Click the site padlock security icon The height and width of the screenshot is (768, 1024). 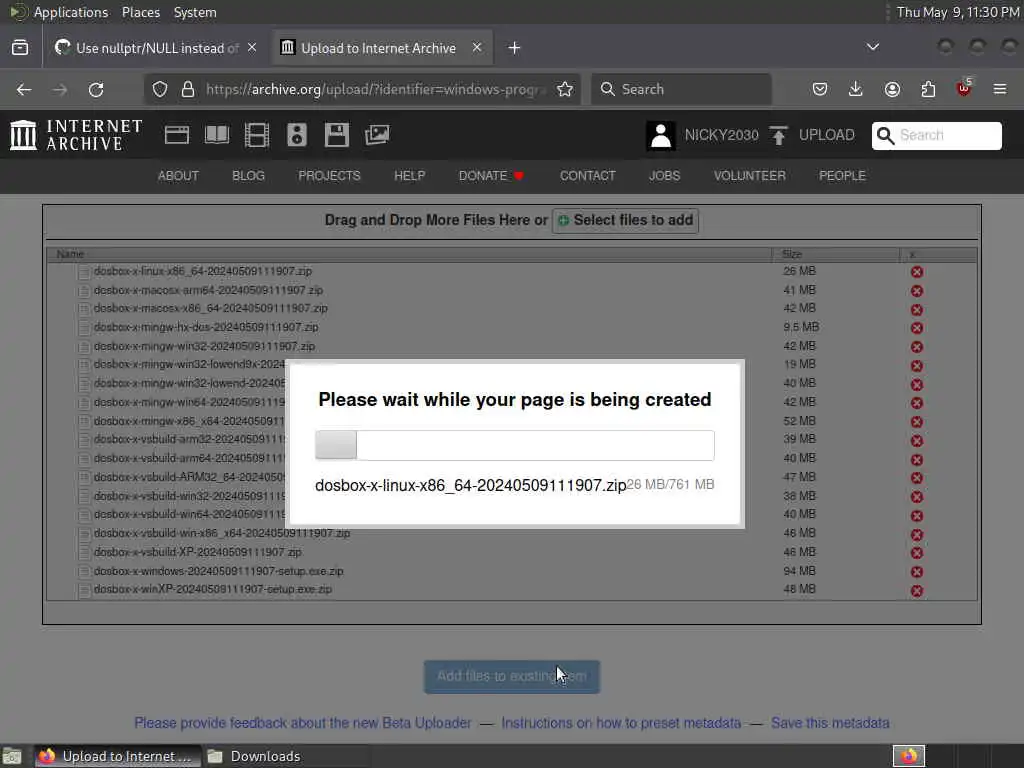point(187,89)
